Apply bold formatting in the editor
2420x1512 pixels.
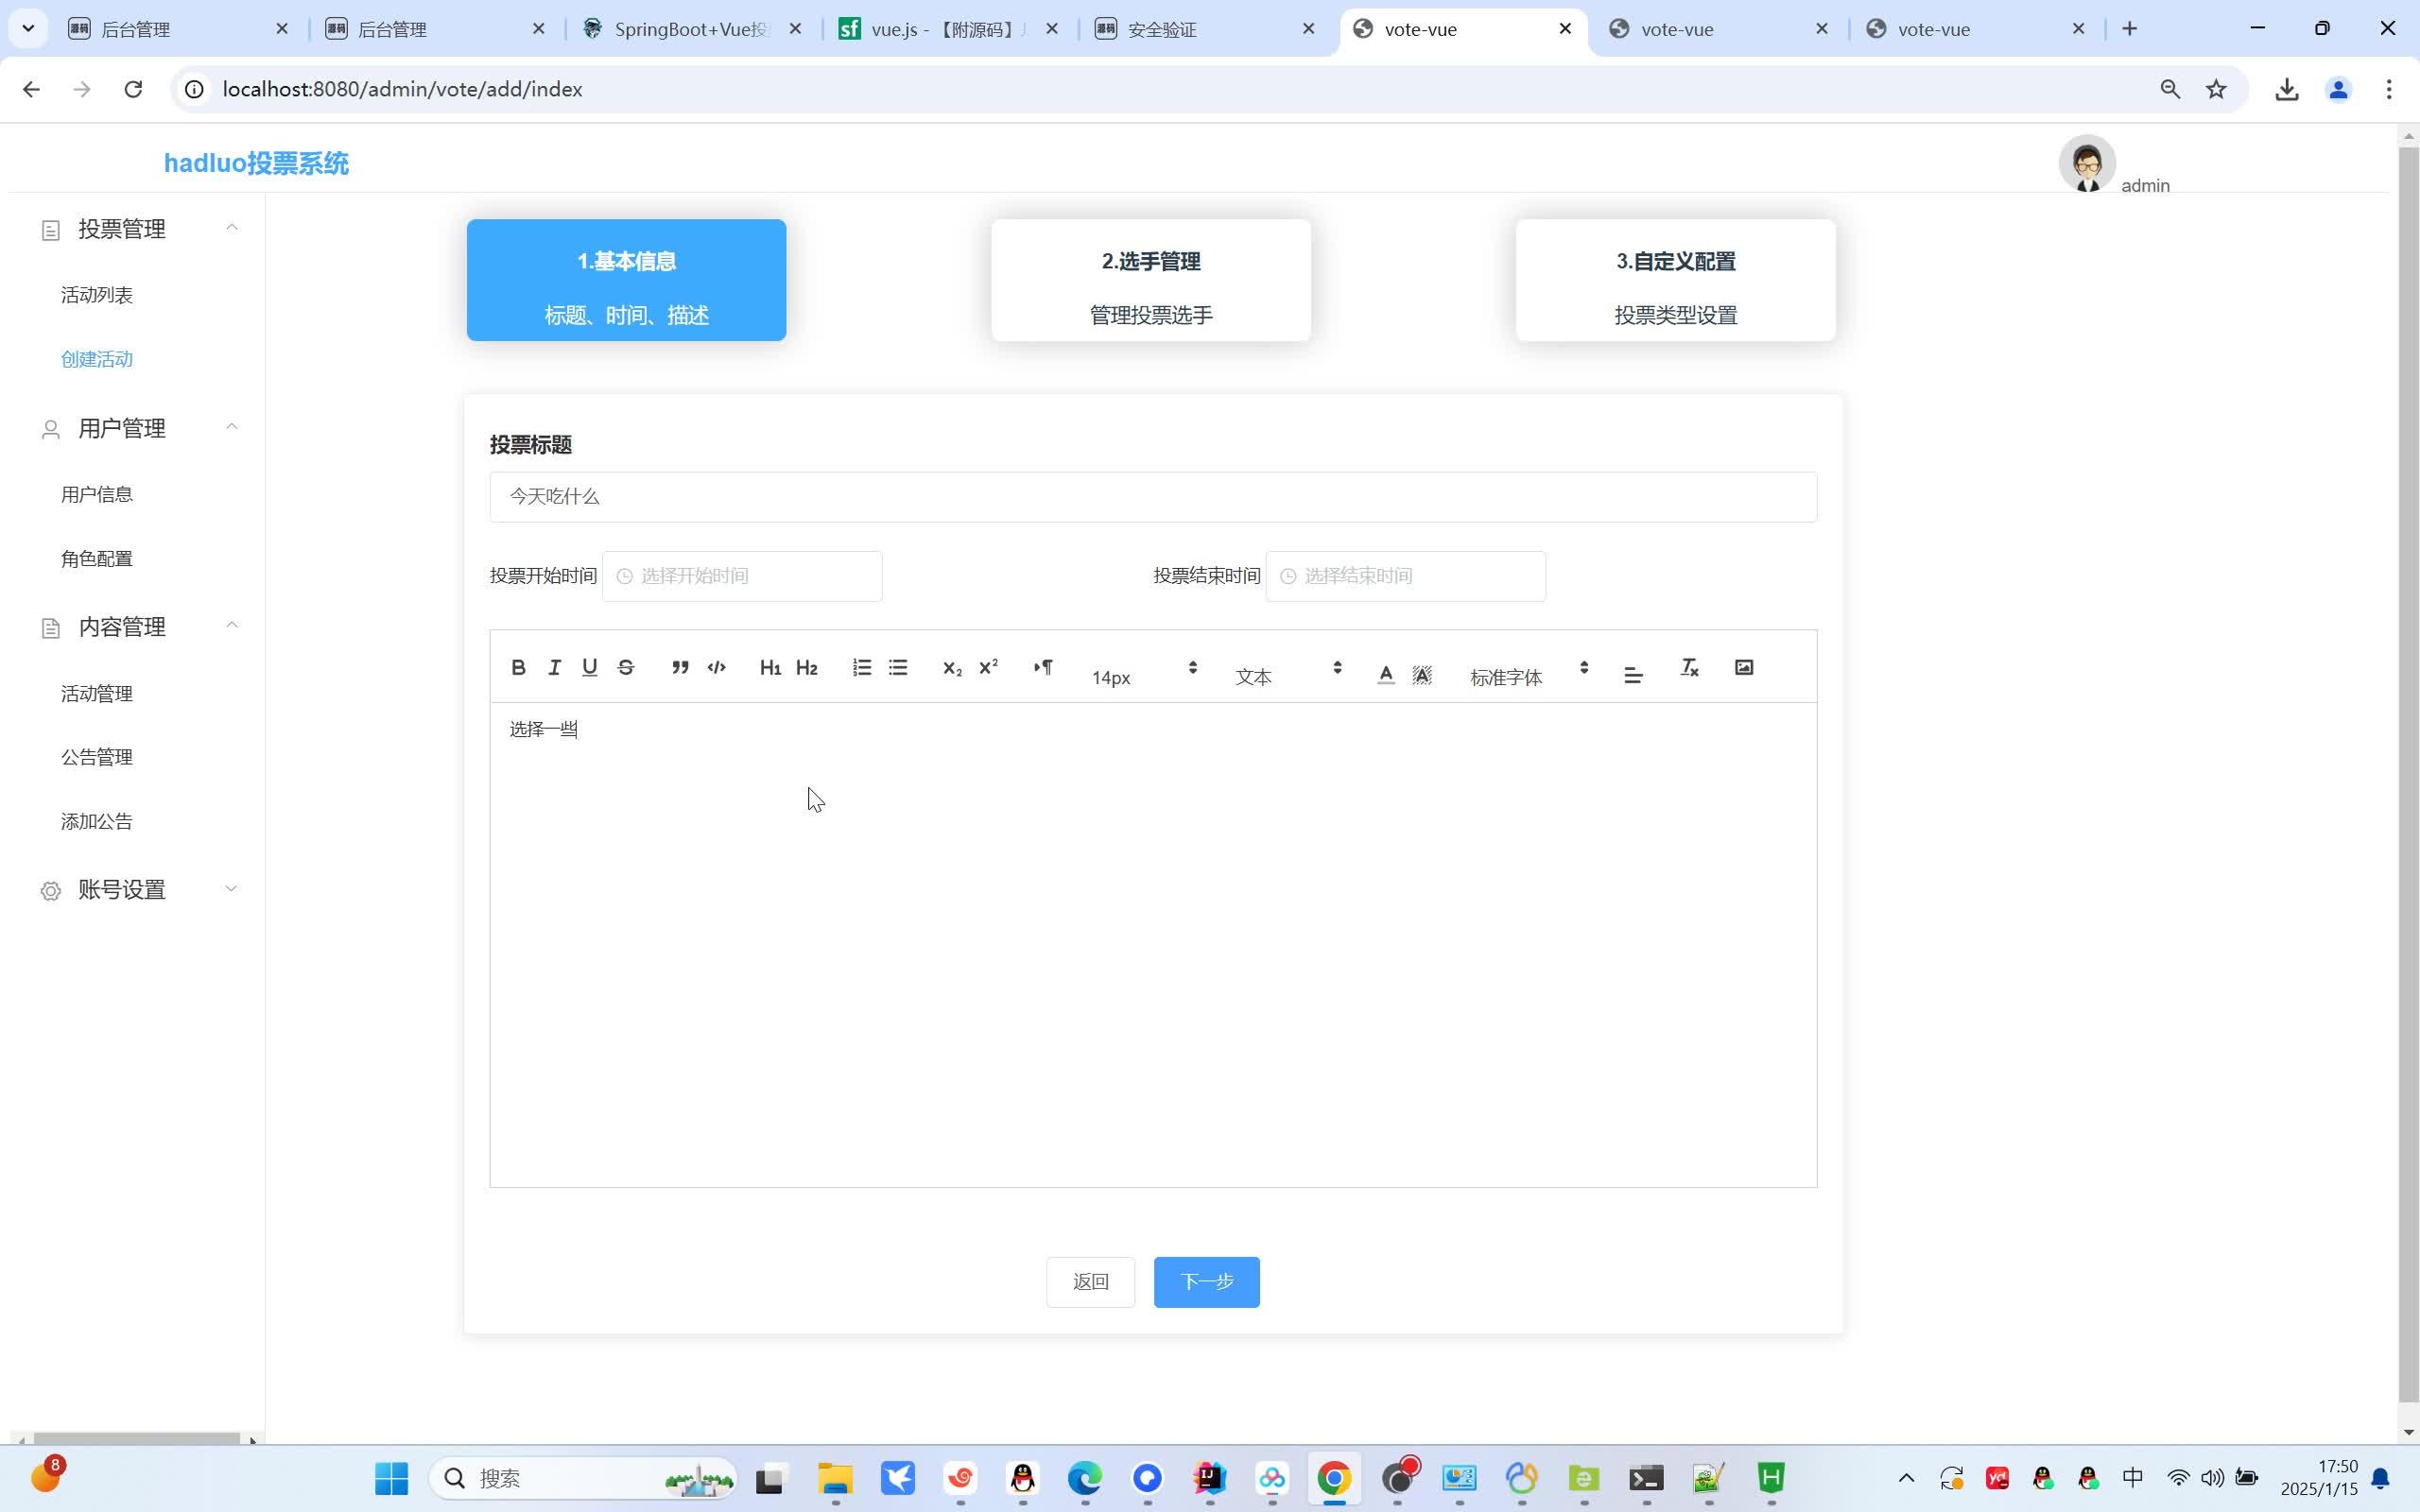(519, 667)
